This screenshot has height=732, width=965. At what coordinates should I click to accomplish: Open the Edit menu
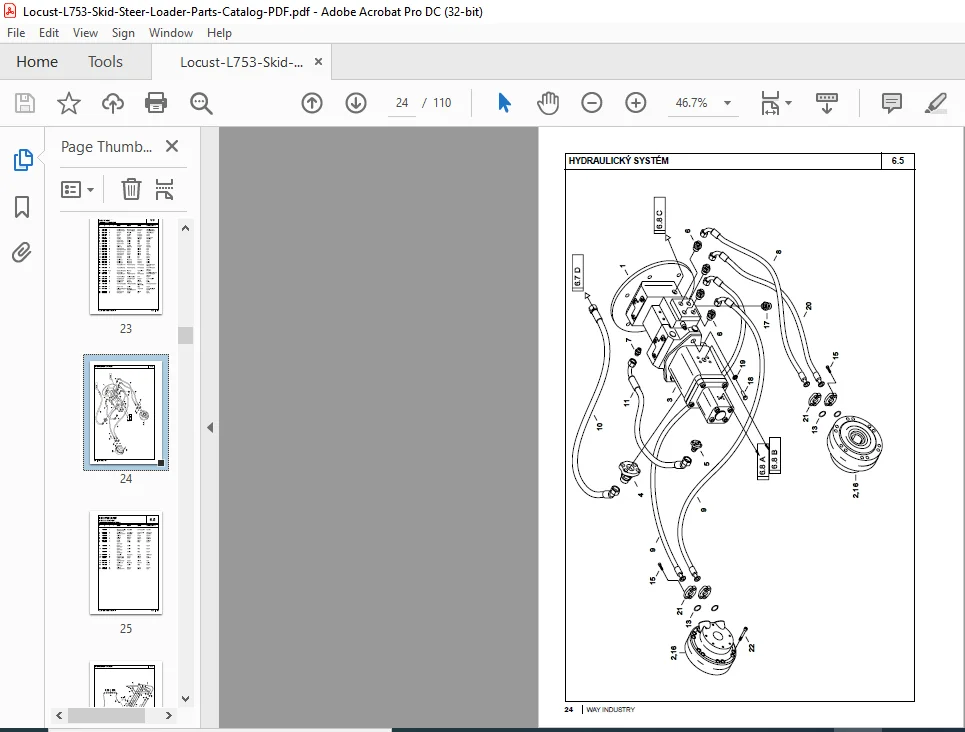[x=49, y=33]
